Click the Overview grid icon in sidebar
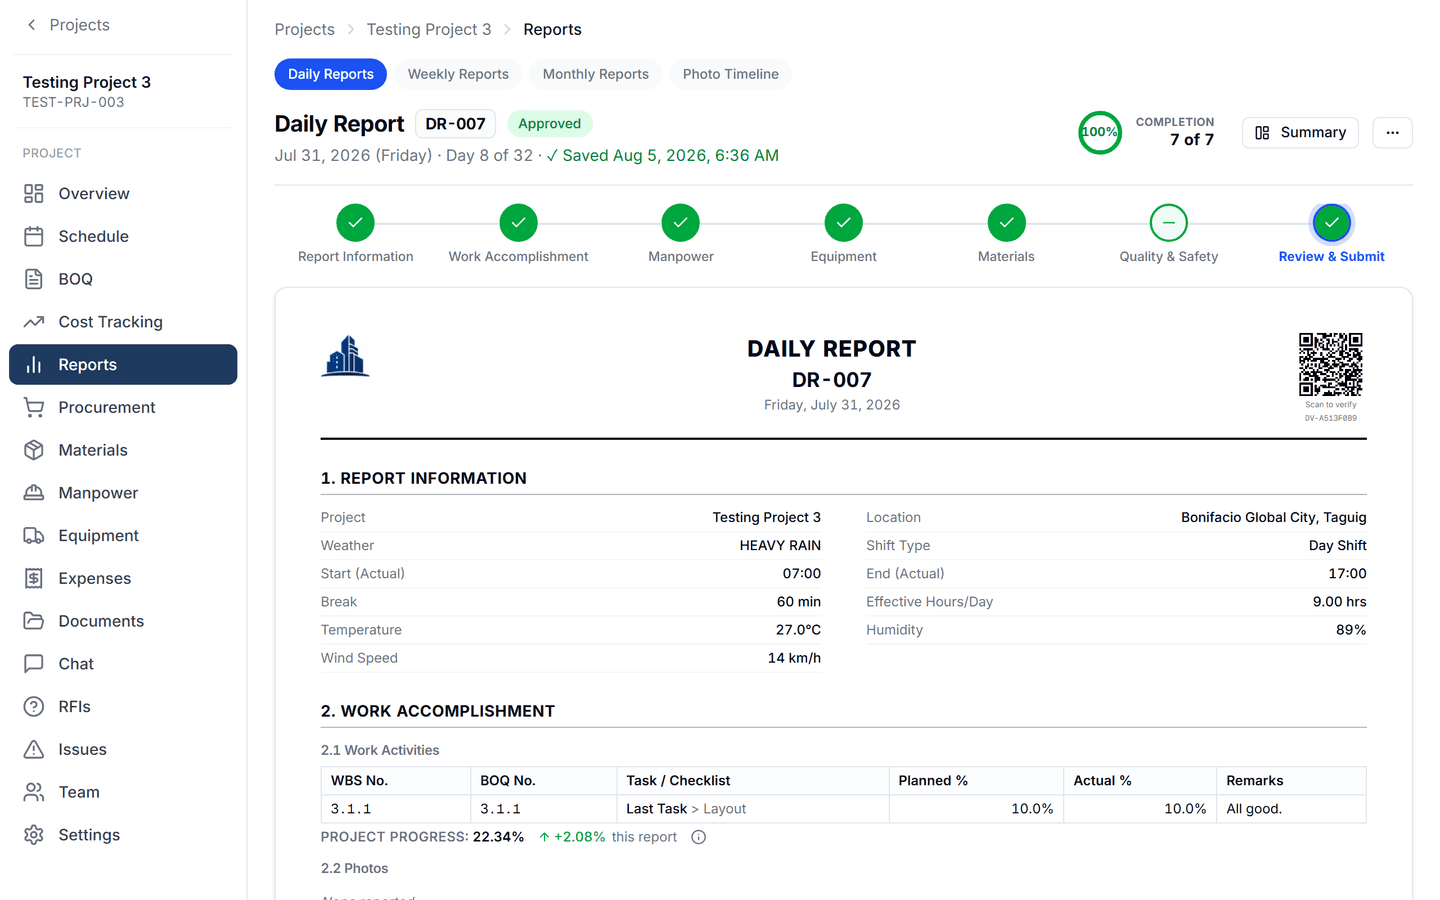The width and height of the screenshot is (1440, 900). point(34,194)
